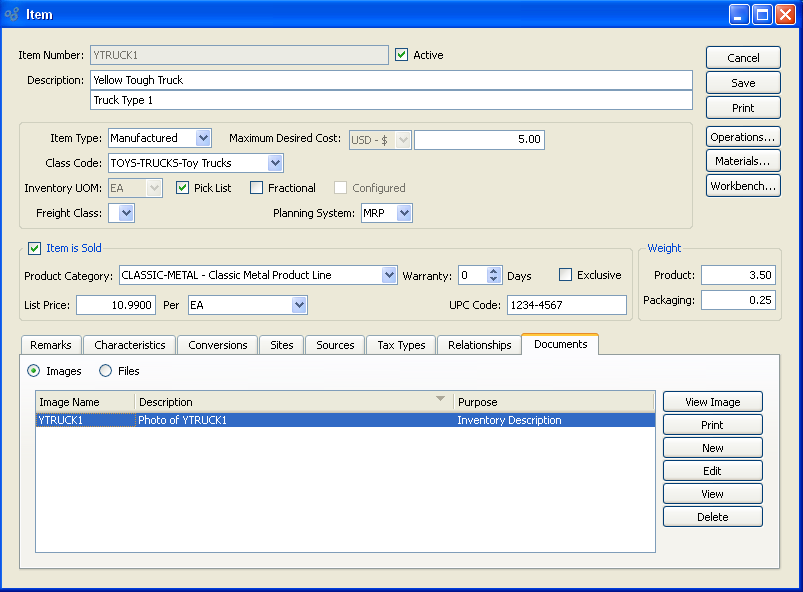The height and width of the screenshot is (592, 803).
Task: Select the Files radio button
Action: point(105,371)
